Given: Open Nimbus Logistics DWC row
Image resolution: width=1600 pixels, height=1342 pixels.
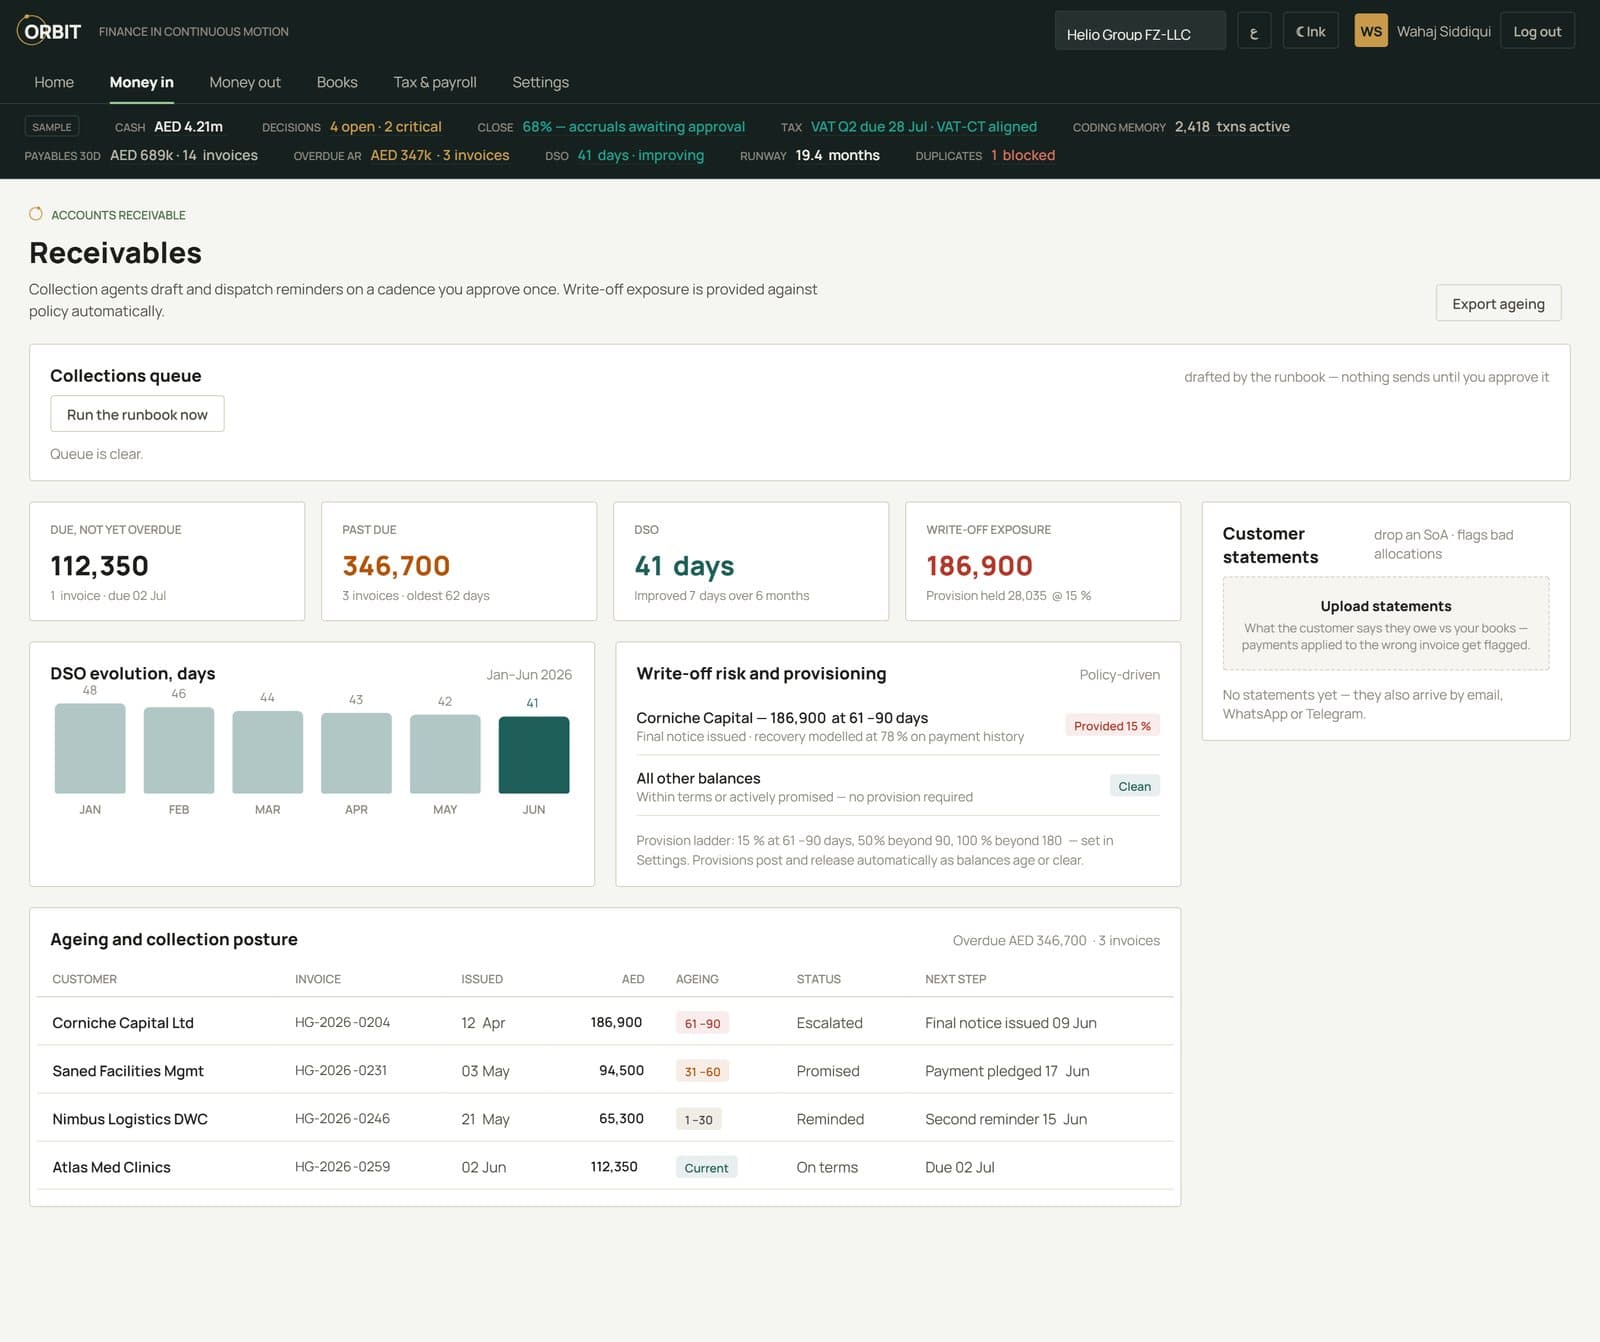Looking at the screenshot, I should [605, 1118].
